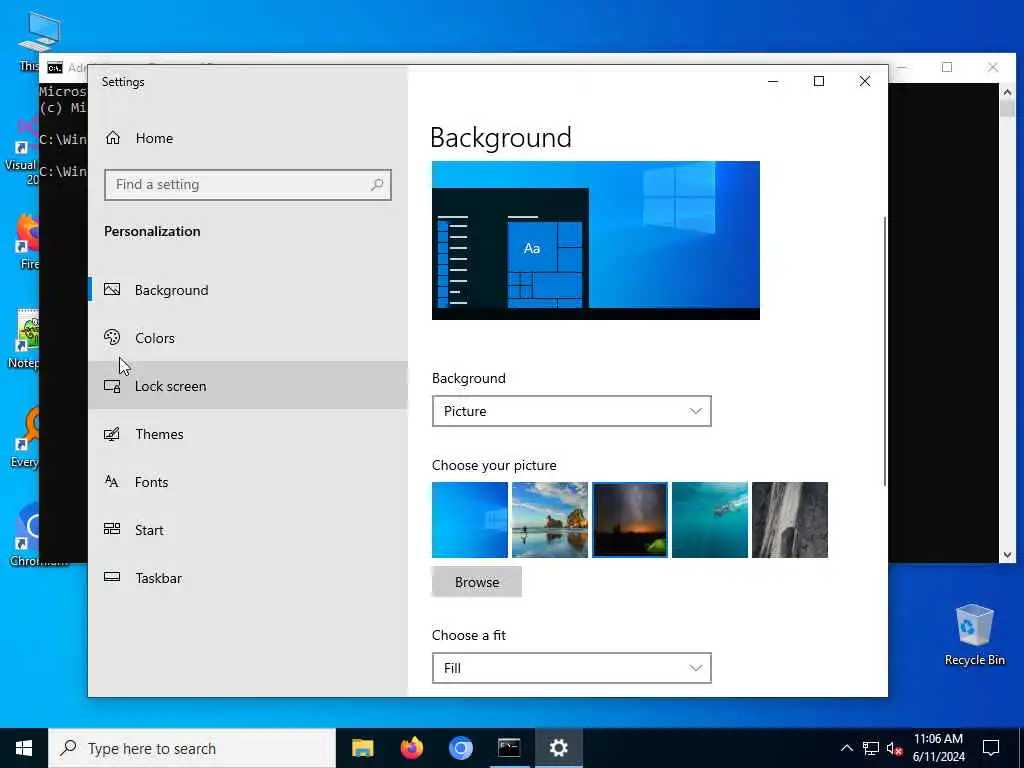Open the Themes settings page
Screen dimensions: 1024x768
248,434
